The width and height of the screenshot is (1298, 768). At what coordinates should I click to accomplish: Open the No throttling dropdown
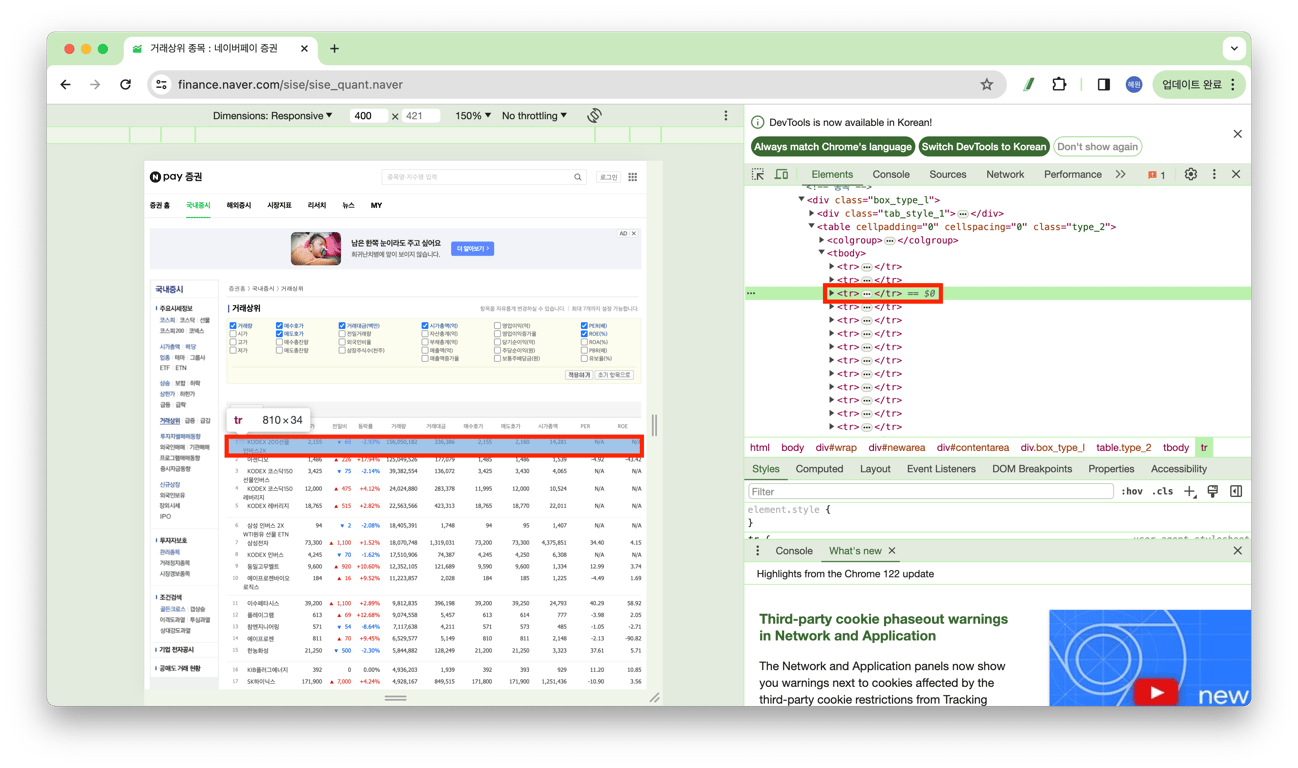click(x=534, y=116)
